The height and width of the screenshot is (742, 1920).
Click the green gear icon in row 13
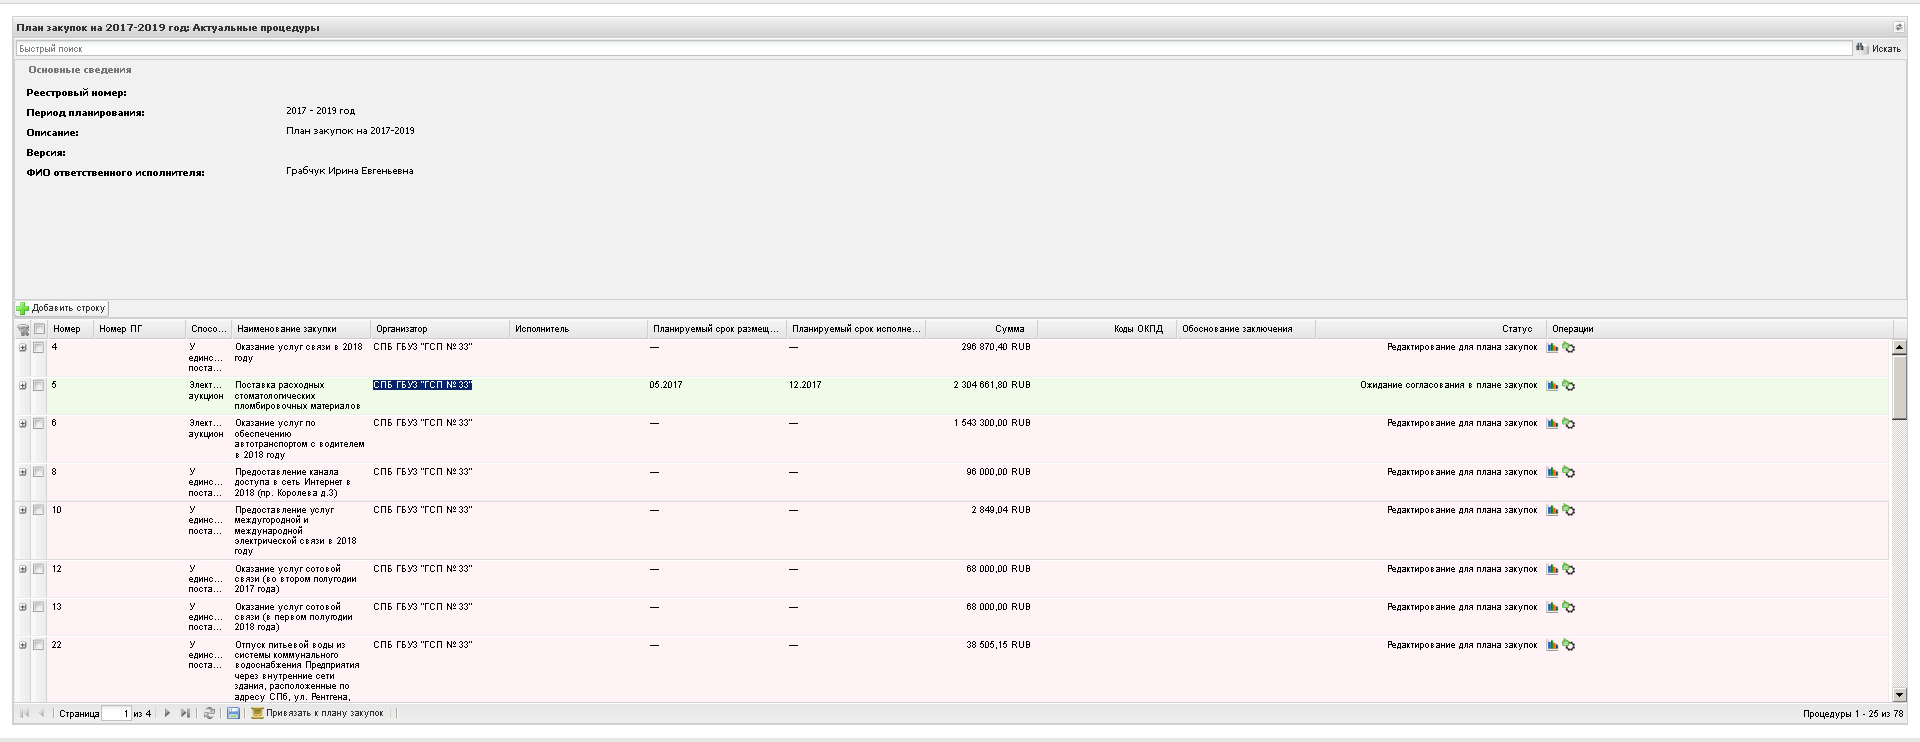point(1568,608)
